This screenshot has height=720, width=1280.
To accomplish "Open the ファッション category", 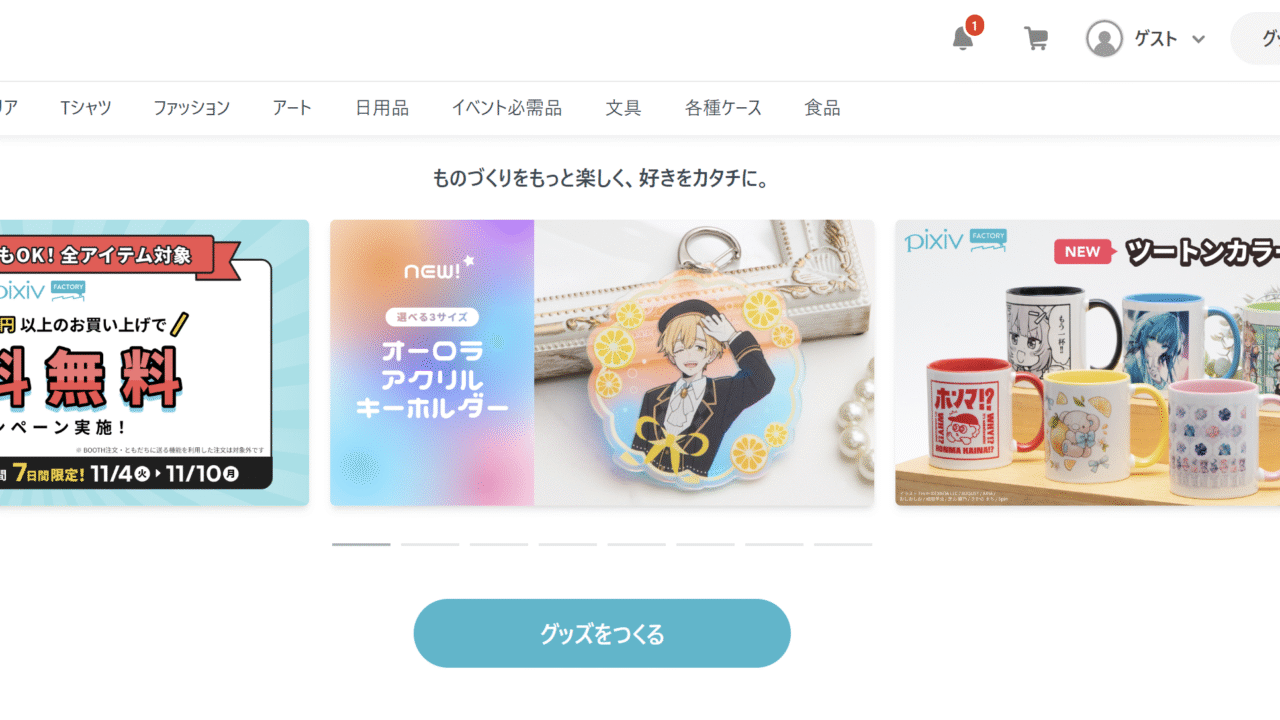I will (x=191, y=108).
